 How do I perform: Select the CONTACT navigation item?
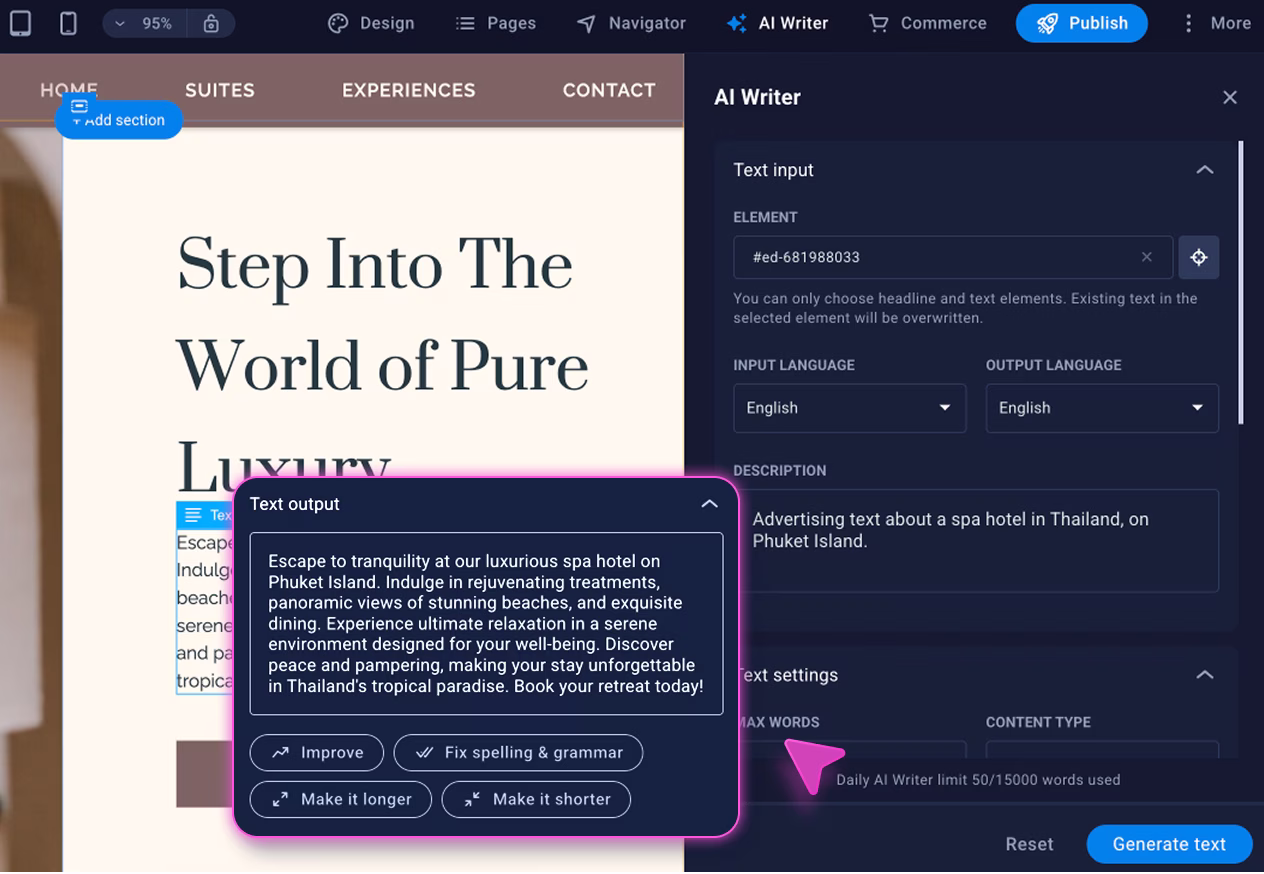[608, 90]
